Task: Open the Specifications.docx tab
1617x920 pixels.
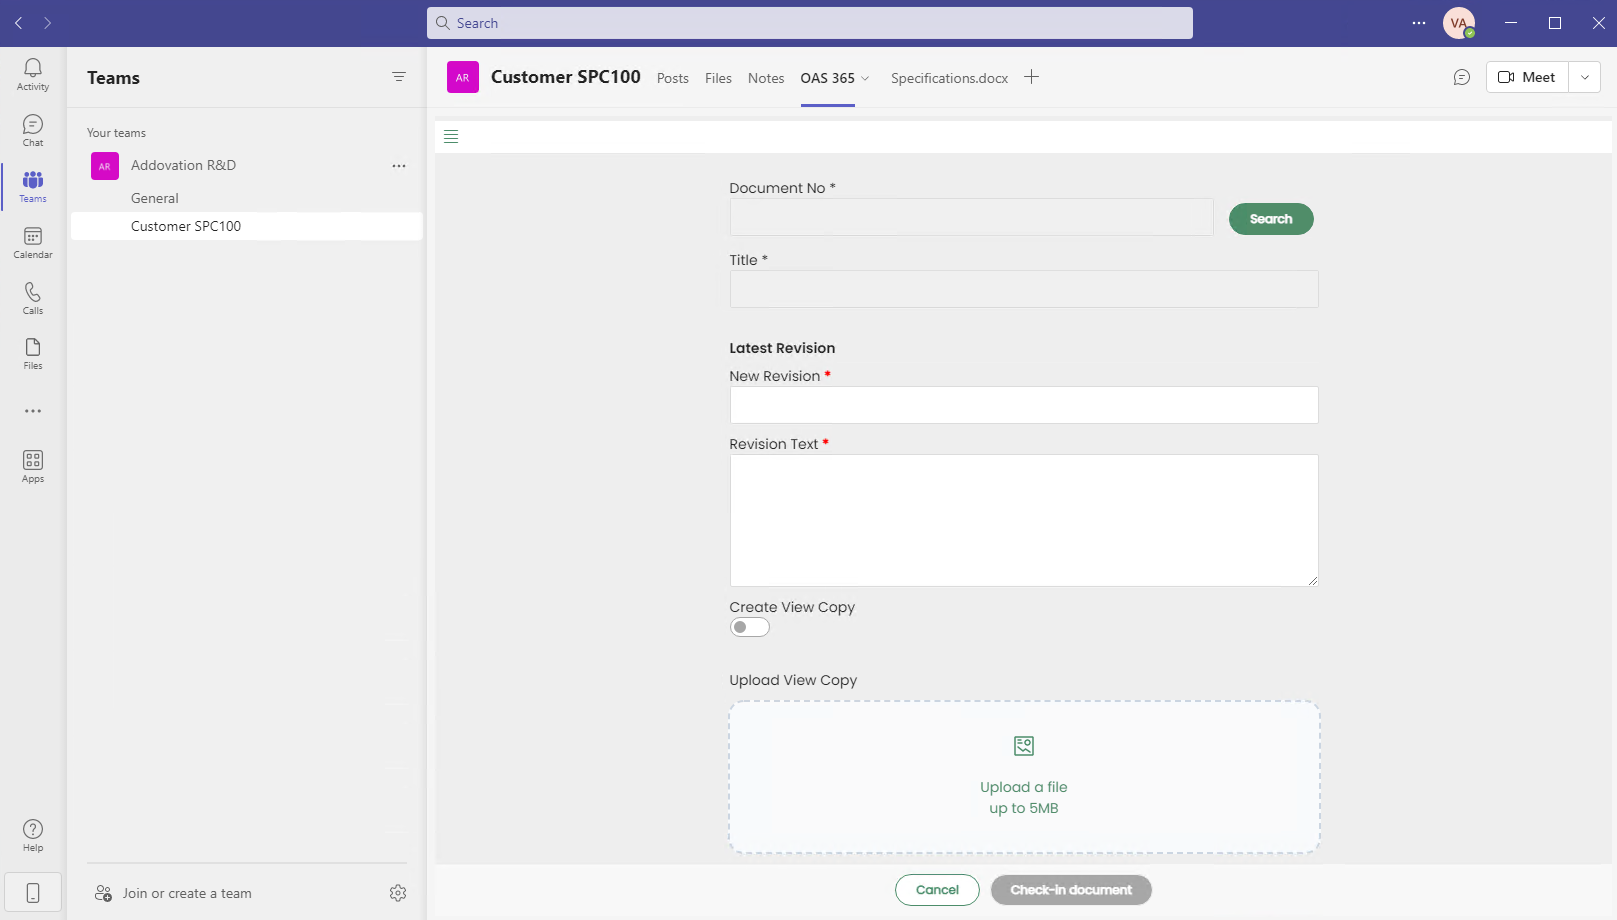Action: (x=949, y=78)
